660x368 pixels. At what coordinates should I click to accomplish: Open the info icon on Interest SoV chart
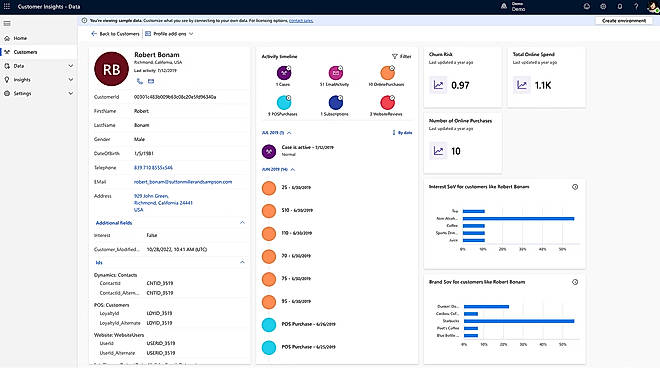pyautogui.click(x=575, y=187)
